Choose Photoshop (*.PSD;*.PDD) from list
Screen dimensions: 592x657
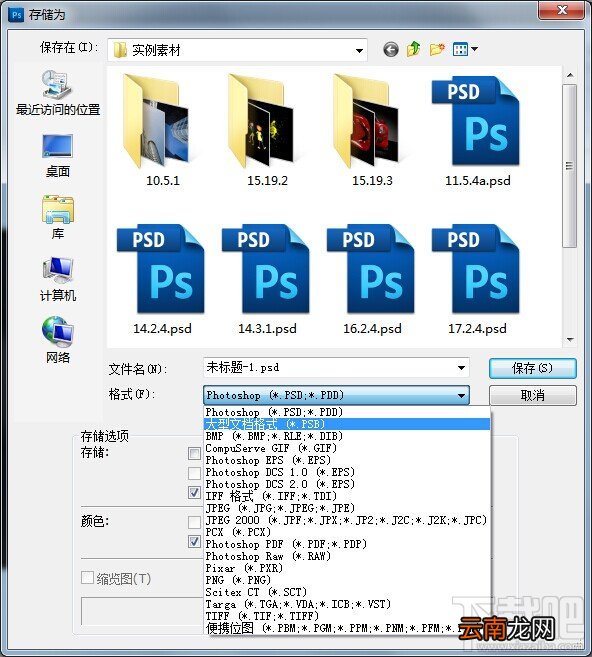(347, 412)
